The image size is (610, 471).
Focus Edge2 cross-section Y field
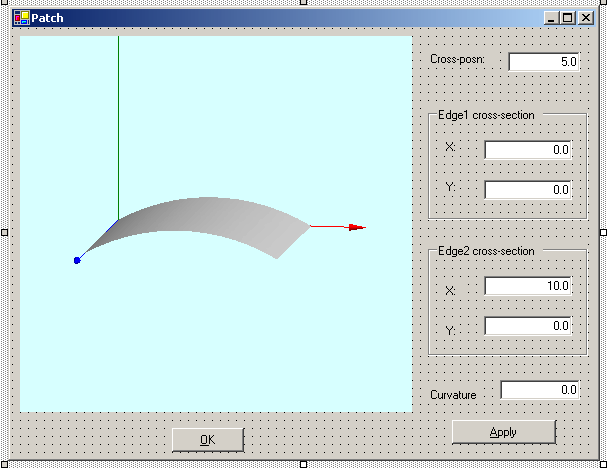[528, 326]
